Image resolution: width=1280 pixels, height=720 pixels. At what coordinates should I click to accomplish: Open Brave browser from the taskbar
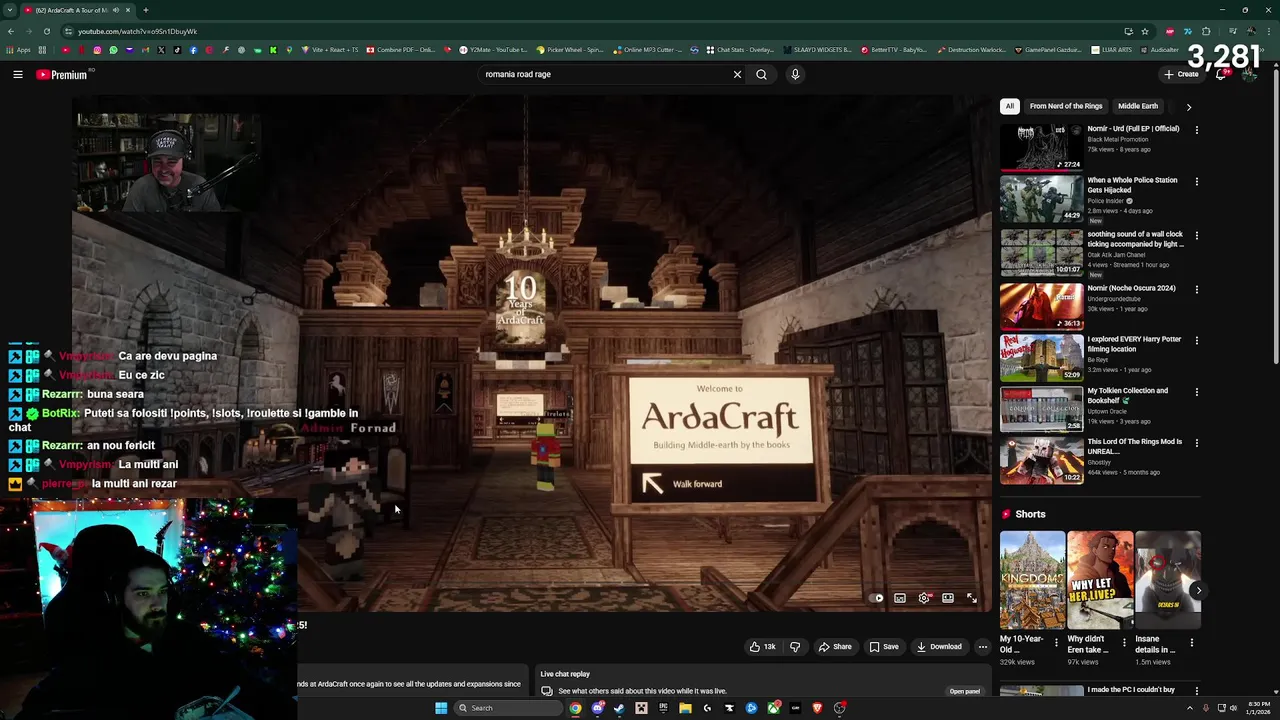click(817, 708)
